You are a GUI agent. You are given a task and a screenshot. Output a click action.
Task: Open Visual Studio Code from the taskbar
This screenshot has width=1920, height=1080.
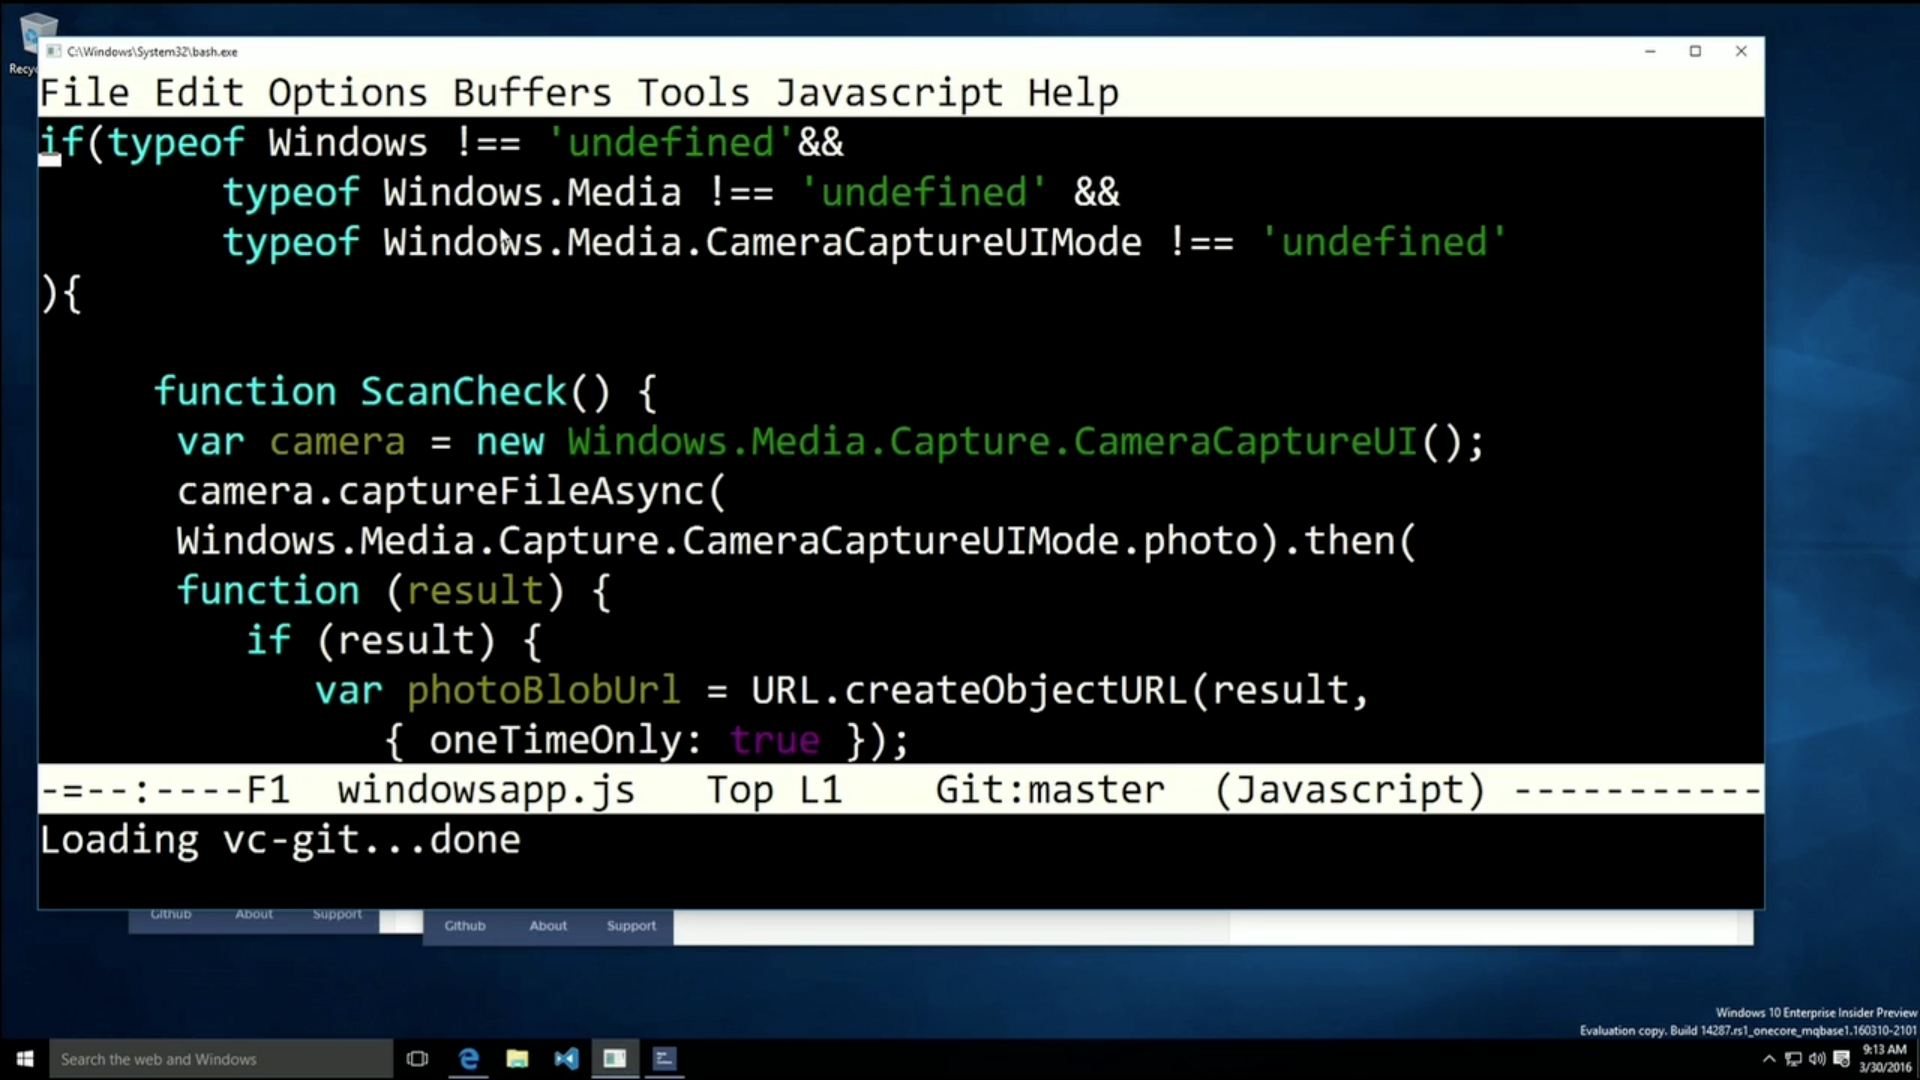click(566, 1058)
